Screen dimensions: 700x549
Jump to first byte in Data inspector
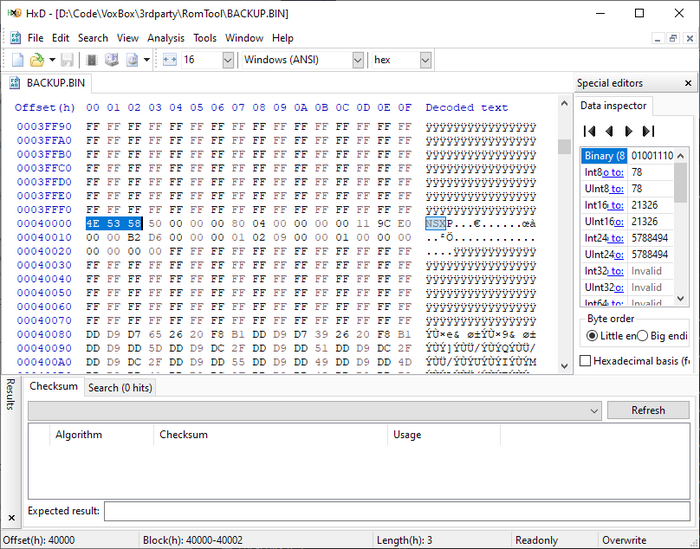pyautogui.click(x=590, y=131)
